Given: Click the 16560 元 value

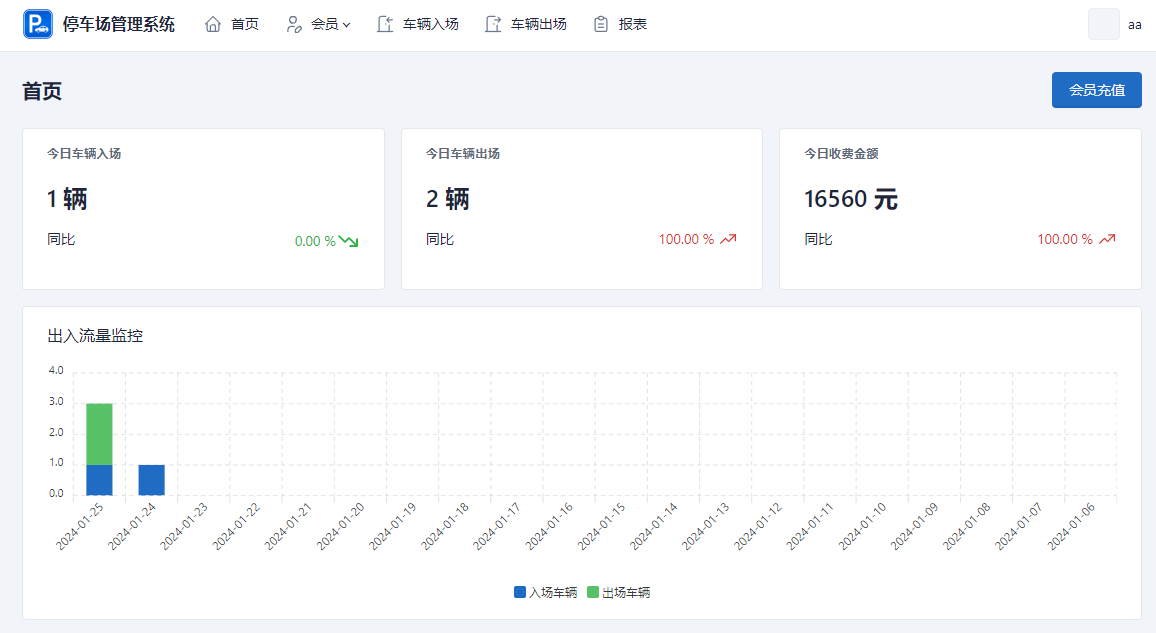Looking at the screenshot, I should [x=851, y=199].
